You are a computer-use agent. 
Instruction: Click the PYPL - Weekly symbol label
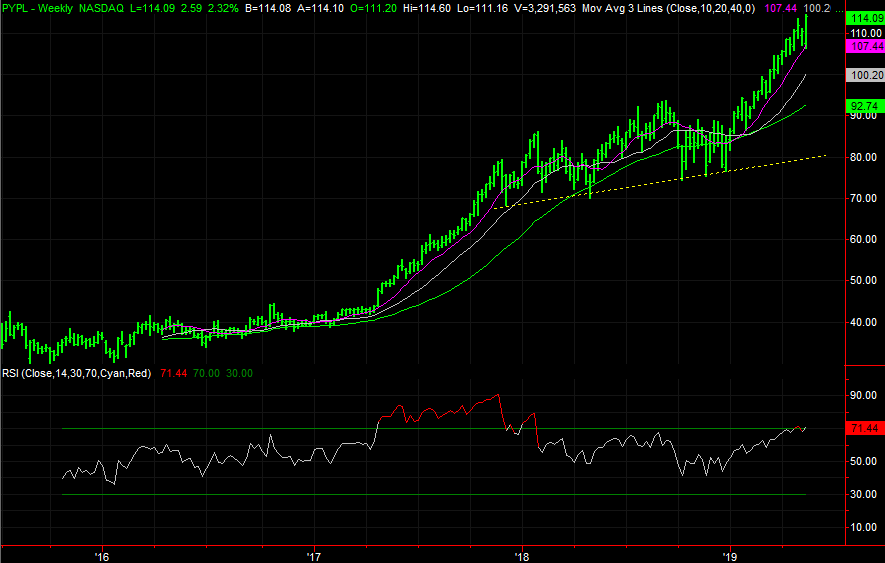click(37, 8)
